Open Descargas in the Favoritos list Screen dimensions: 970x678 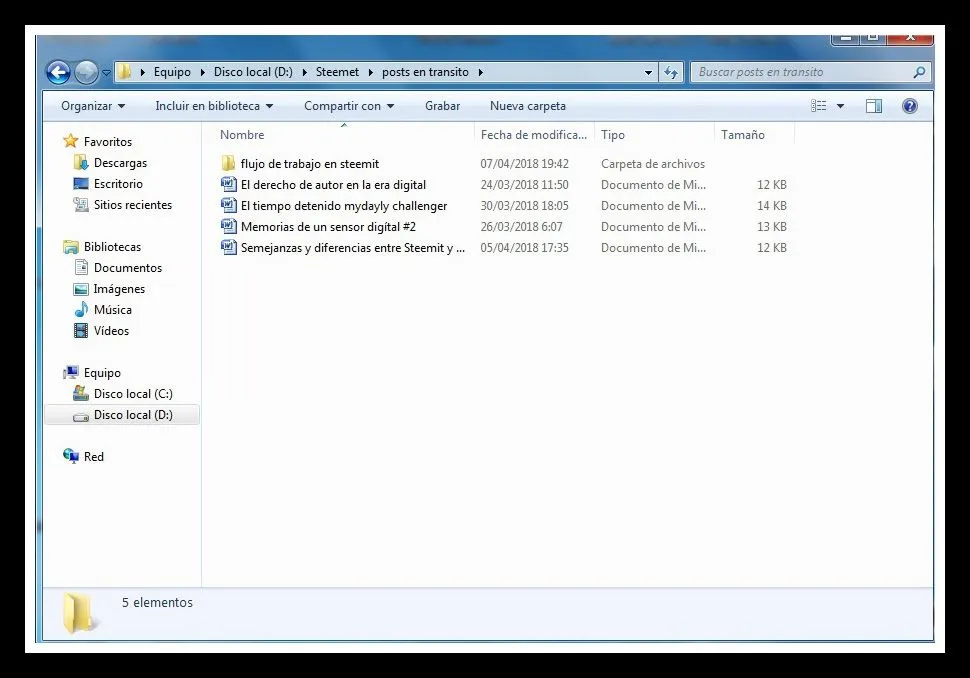120,163
